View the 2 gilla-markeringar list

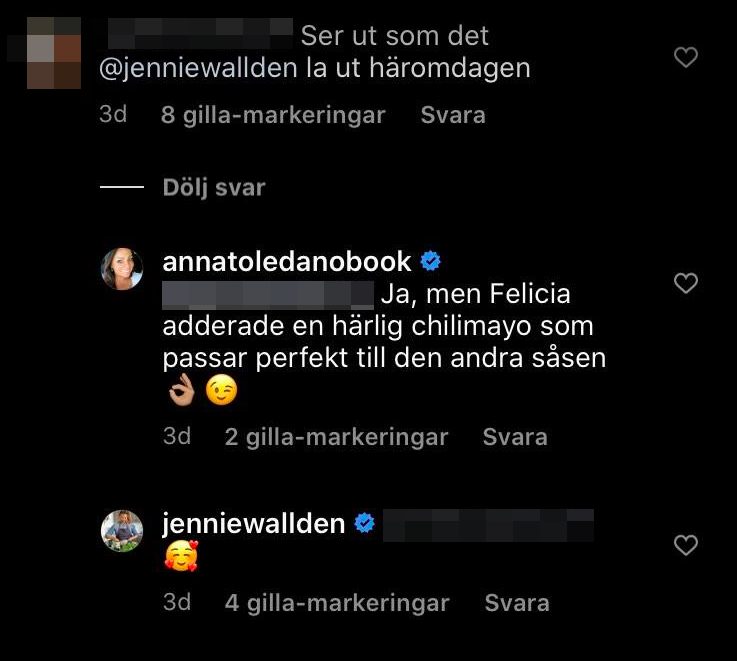pyautogui.click(x=337, y=438)
